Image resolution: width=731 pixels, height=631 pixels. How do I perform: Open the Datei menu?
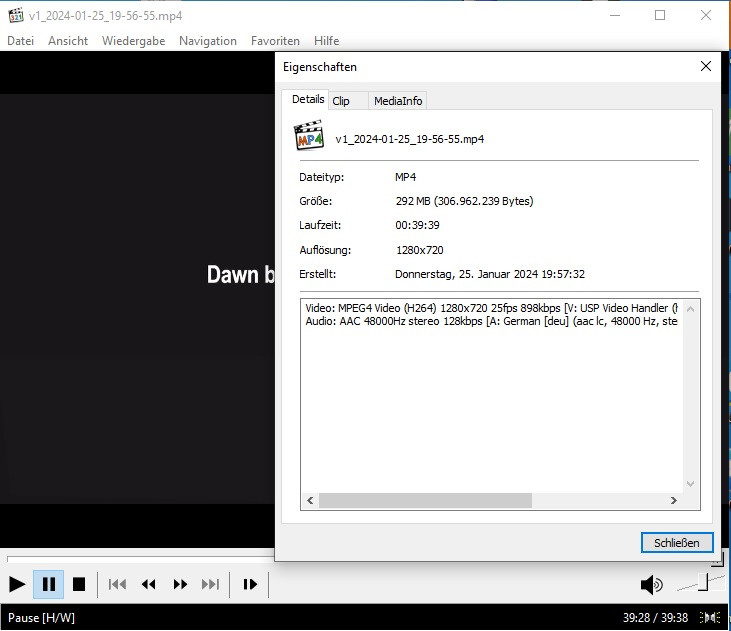pyautogui.click(x=21, y=41)
